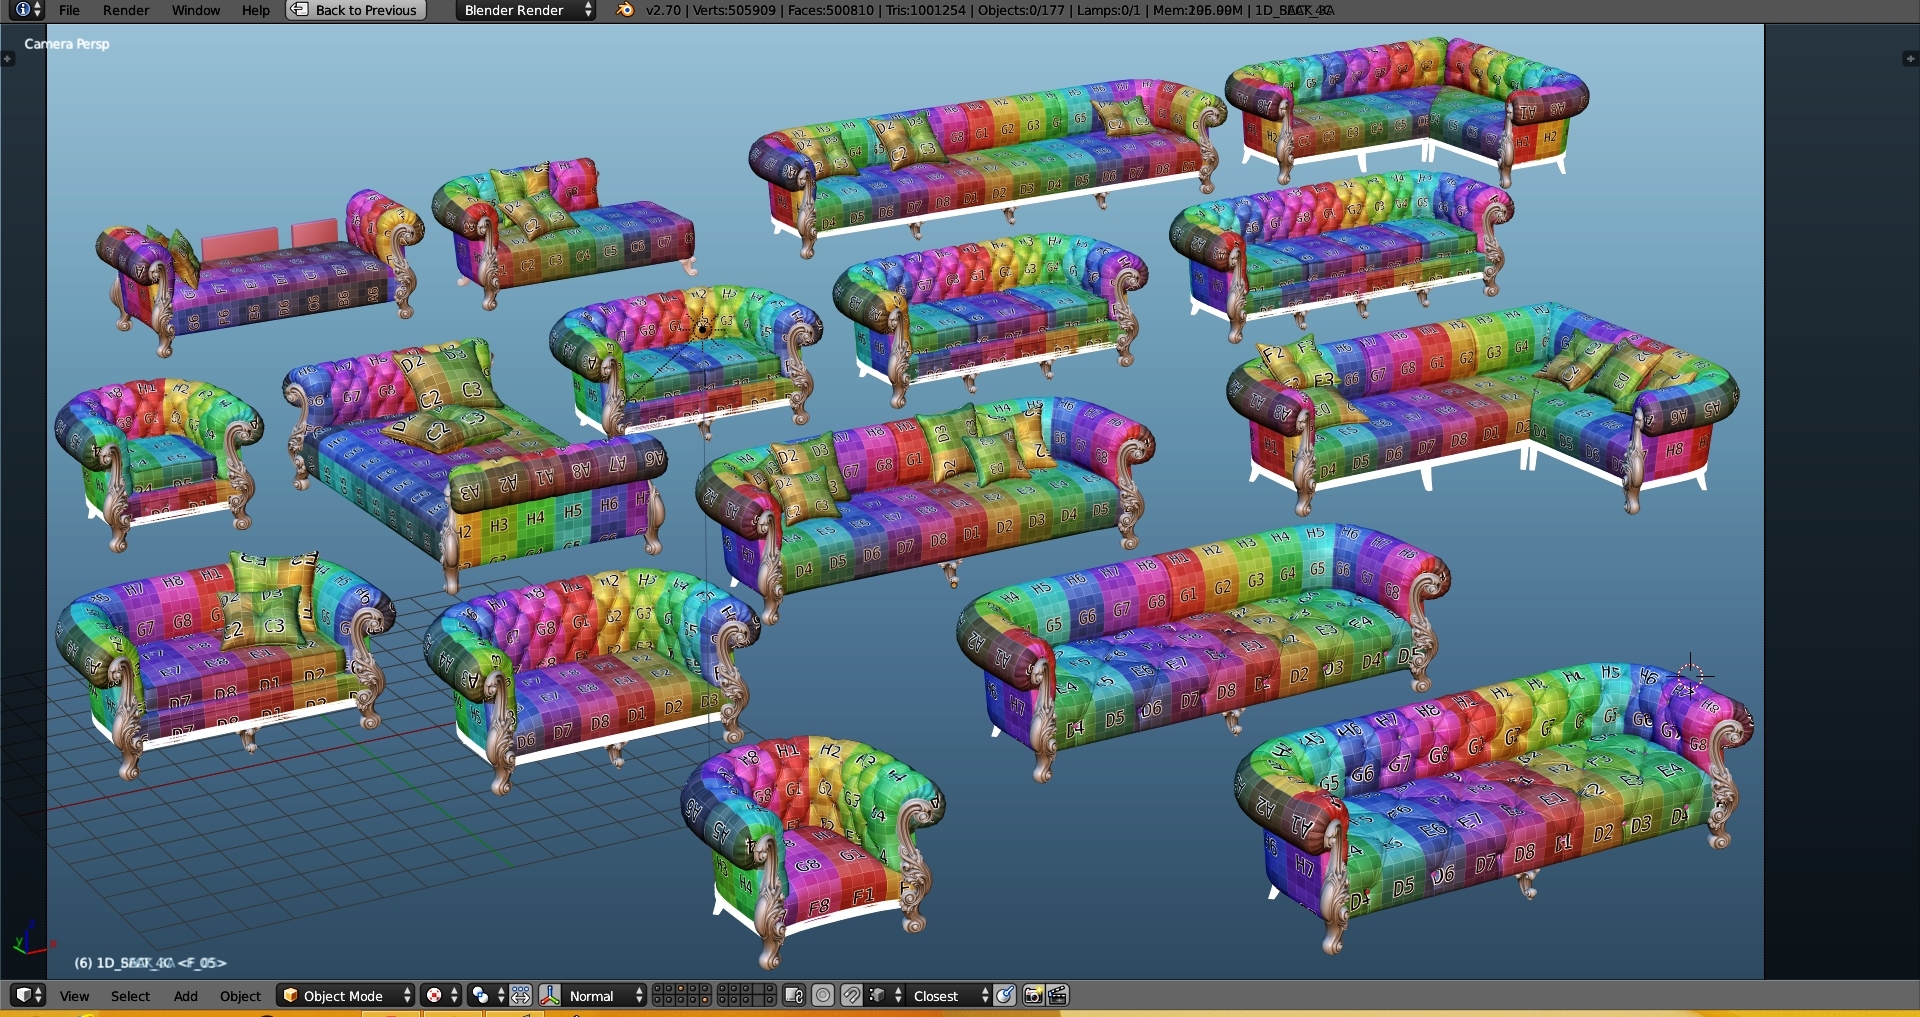Click the move-object-centers-only icon
This screenshot has width=1920, height=1017.
click(521, 995)
